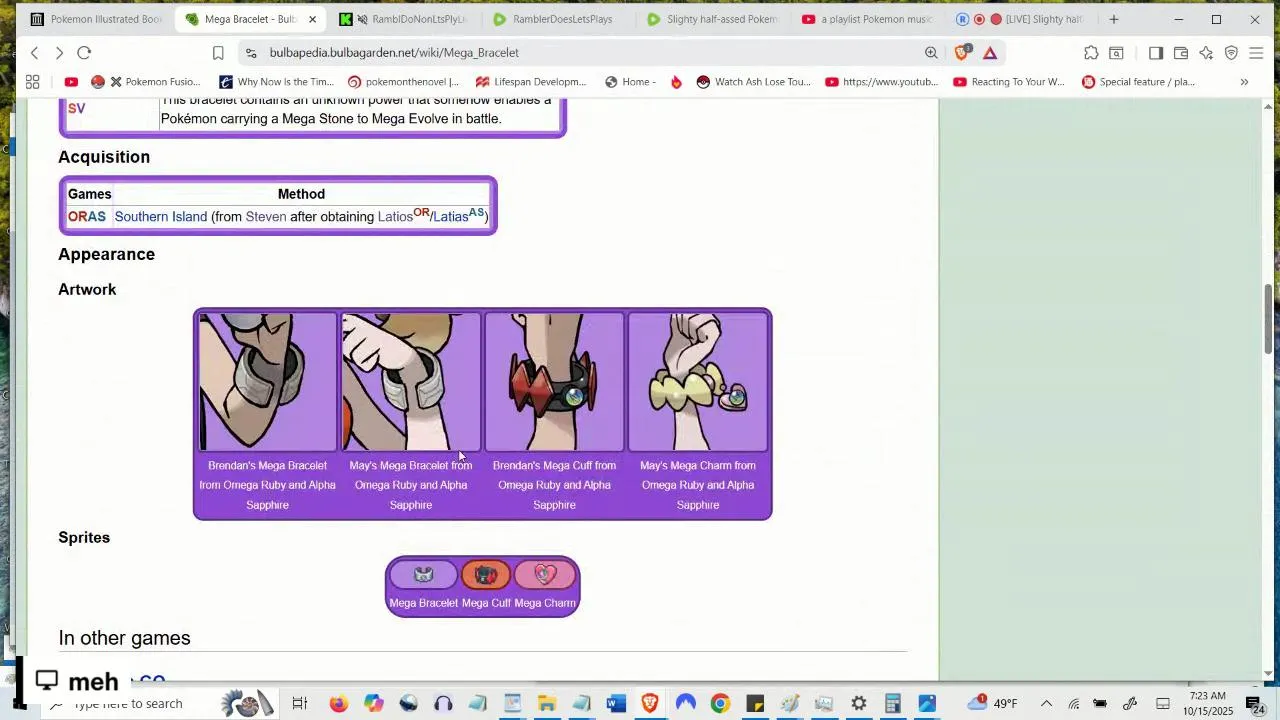Image resolution: width=1280 pixels, height=720 pixels.
Task: Switch to RamblDoNonLtsPly muted tab
Action: point(405,19)
